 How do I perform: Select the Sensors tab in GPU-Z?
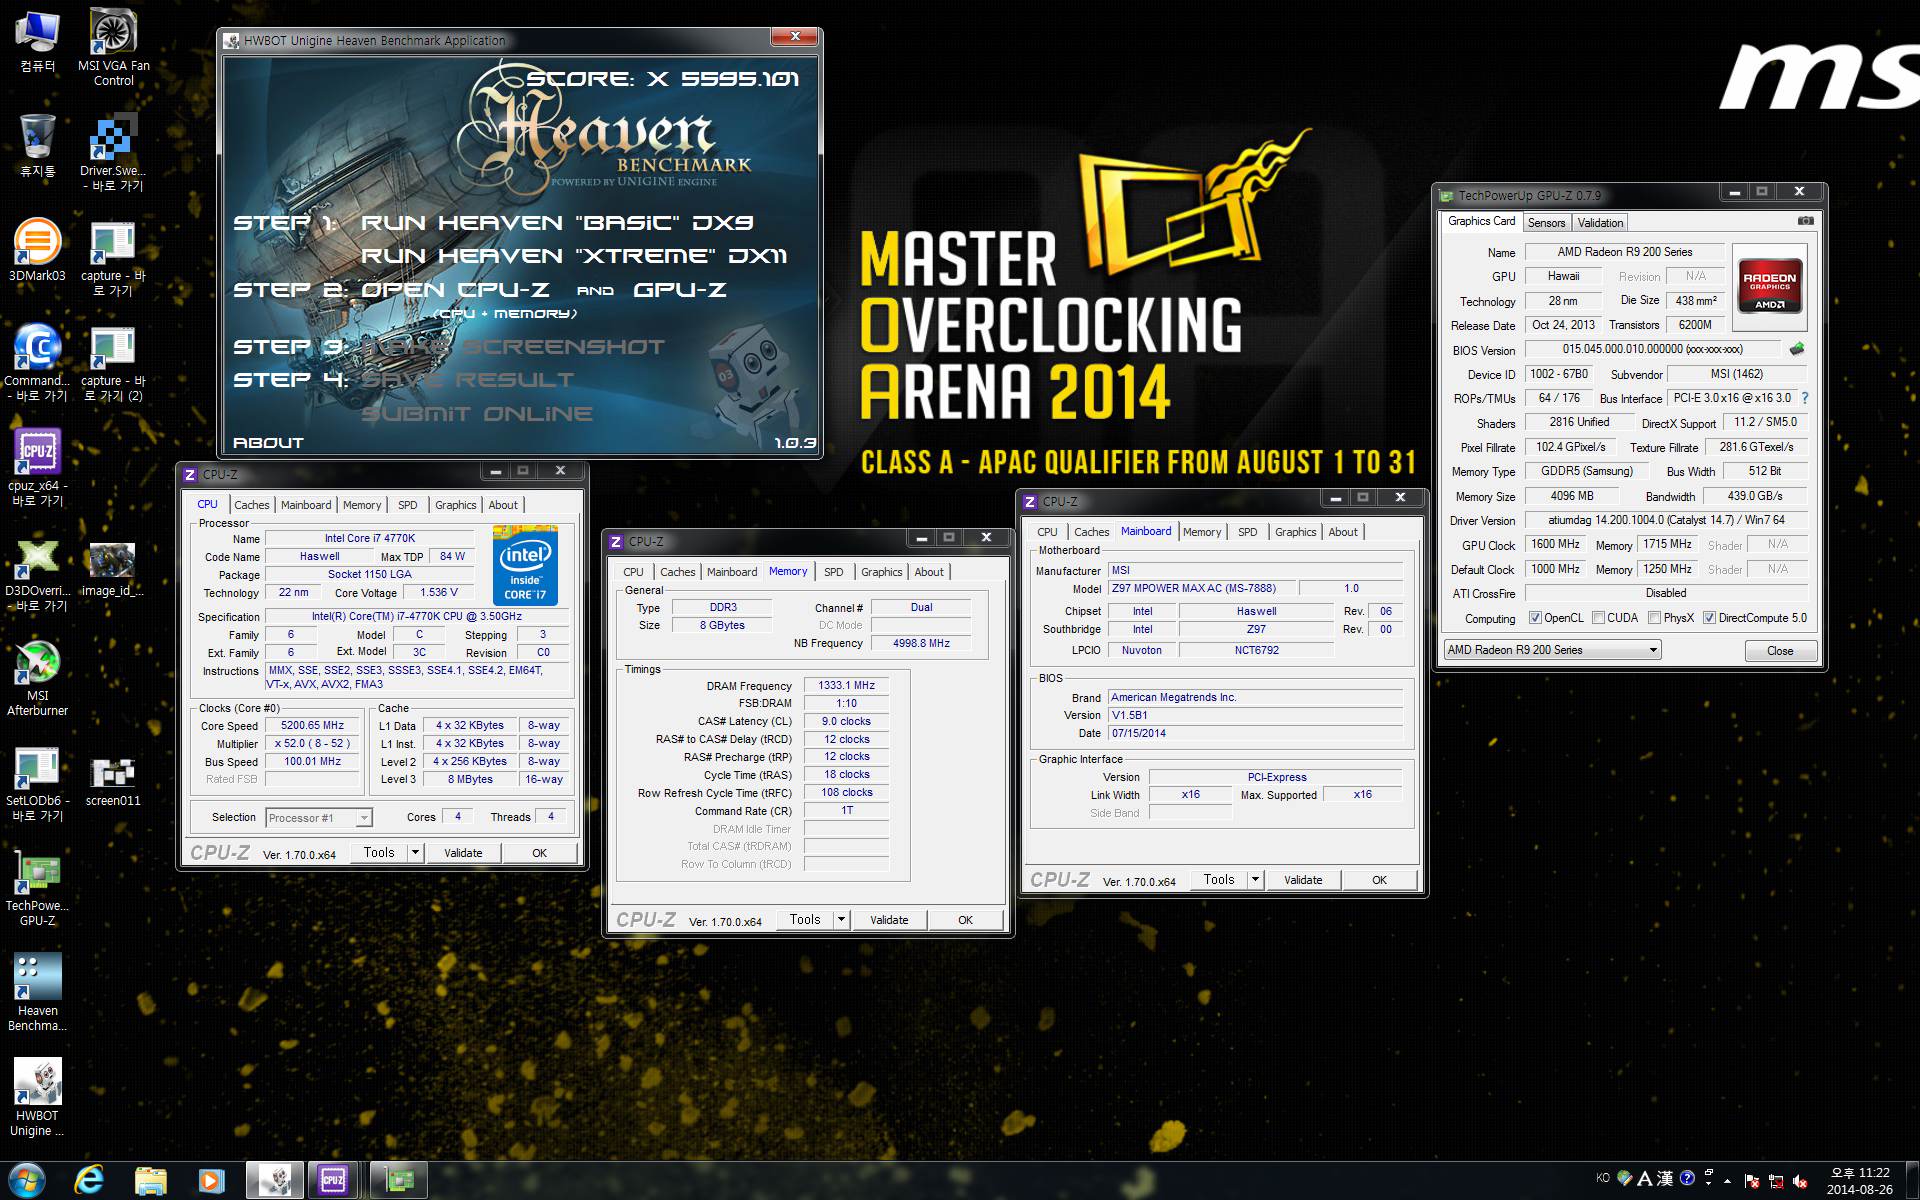(1546, 223)
